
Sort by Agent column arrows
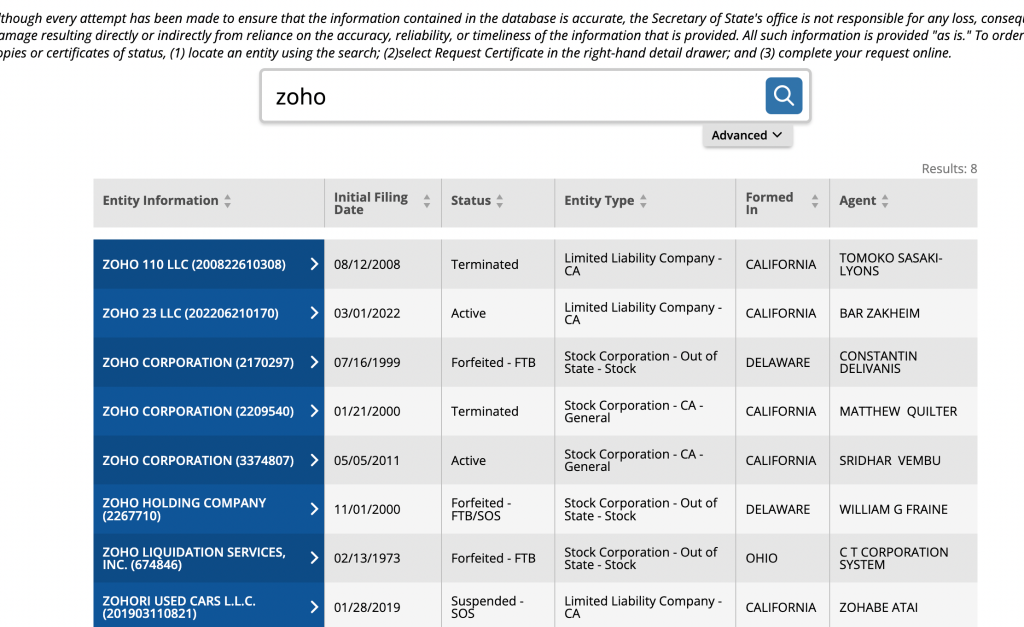885,201
